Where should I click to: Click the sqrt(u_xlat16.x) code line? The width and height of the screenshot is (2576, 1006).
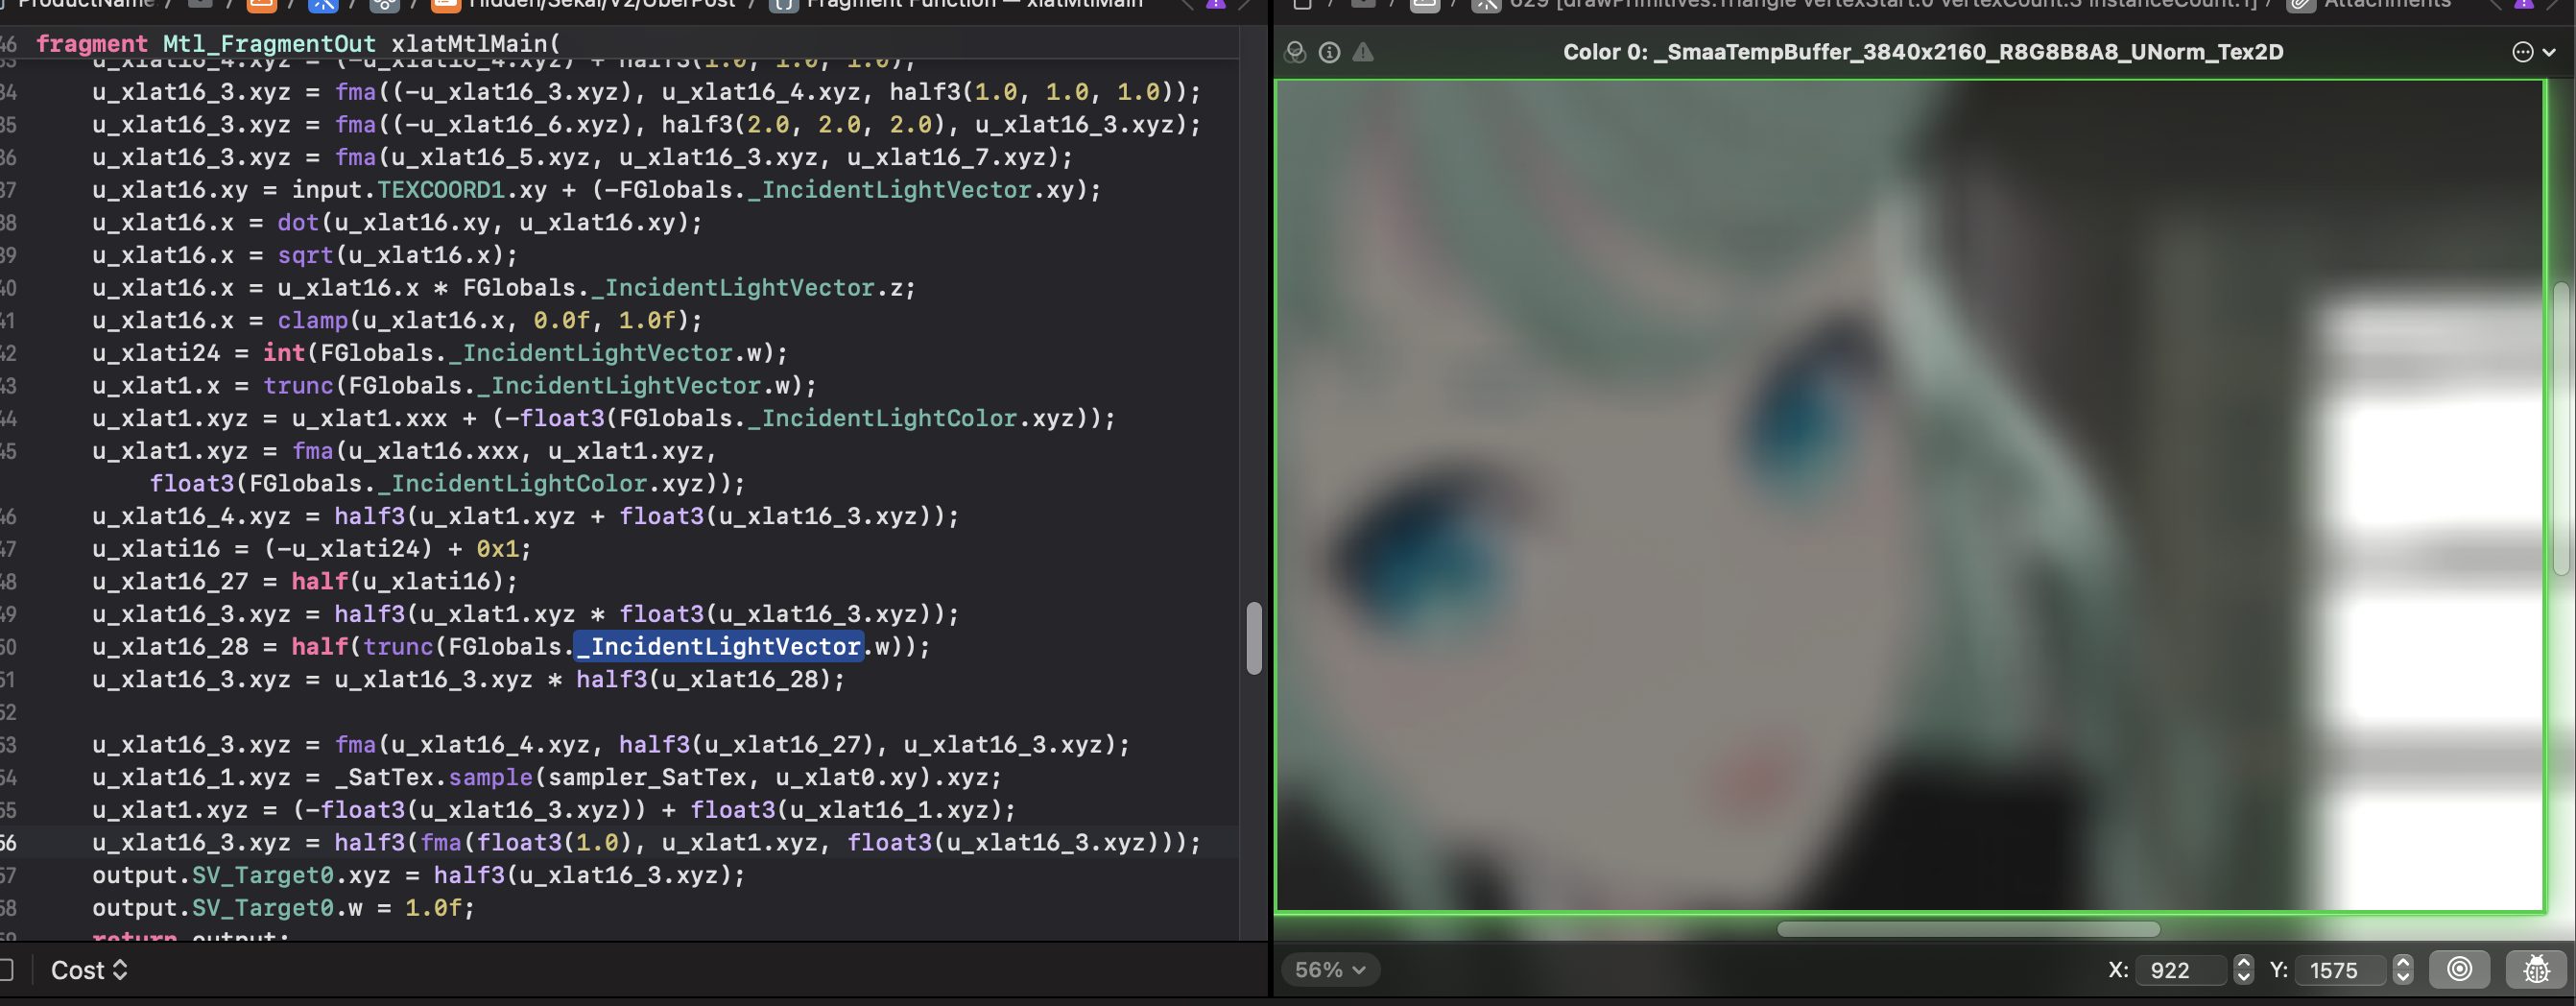pyautogui.click(x=305, y=255)
